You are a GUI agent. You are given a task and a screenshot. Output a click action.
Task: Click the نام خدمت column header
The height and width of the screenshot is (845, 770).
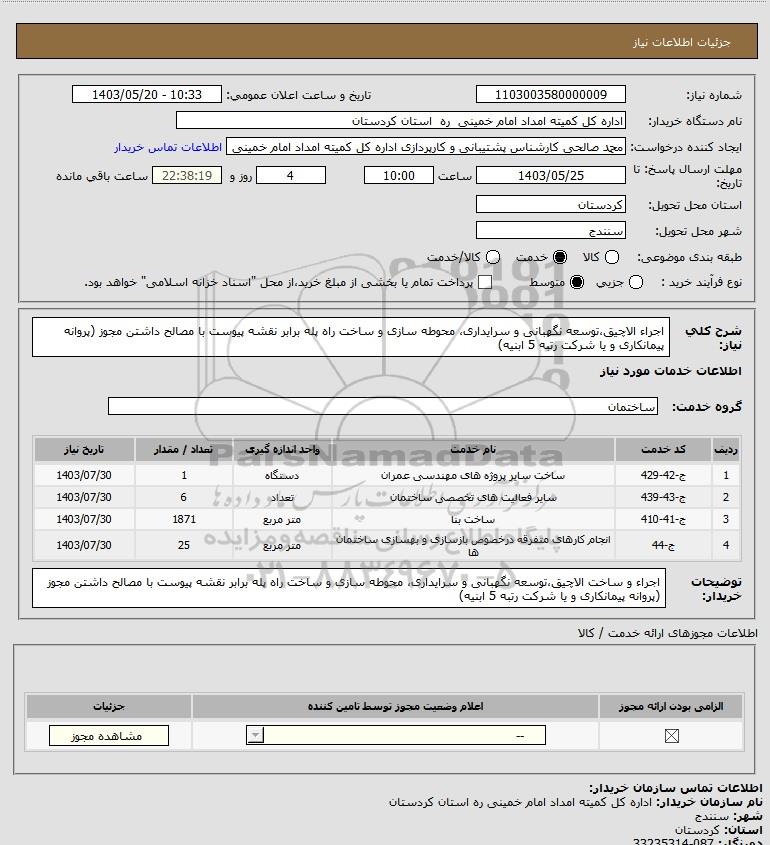[x=473, y=449]
